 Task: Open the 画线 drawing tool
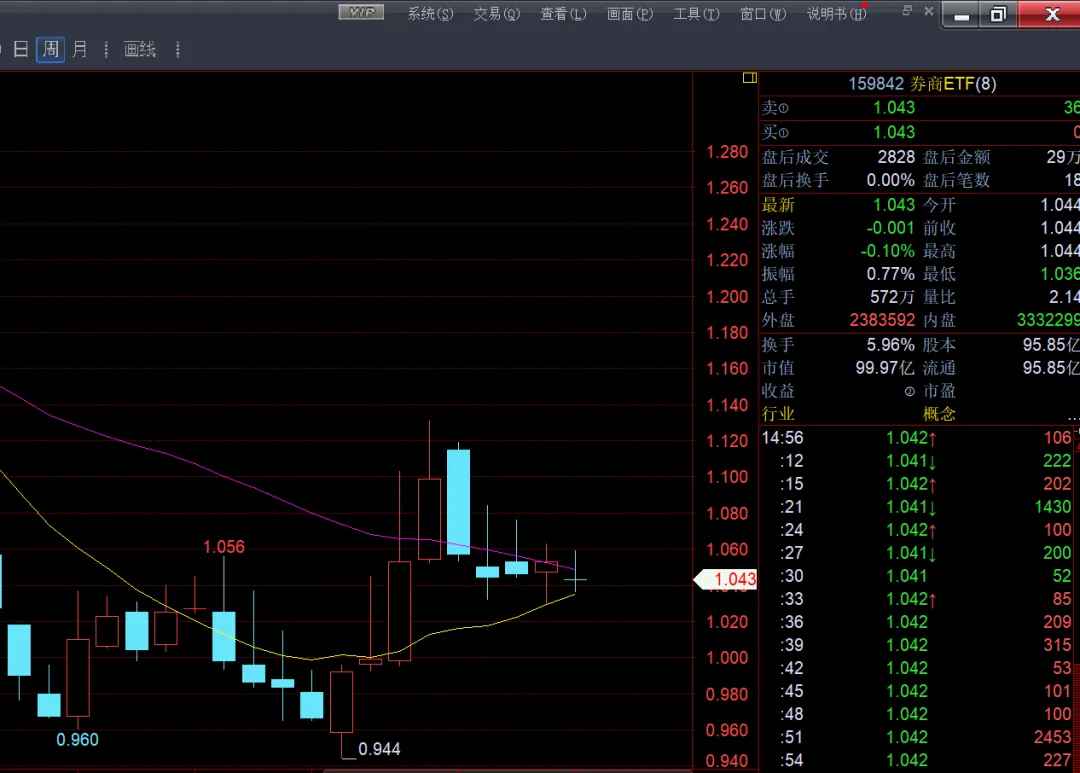[x=140, y=50]
